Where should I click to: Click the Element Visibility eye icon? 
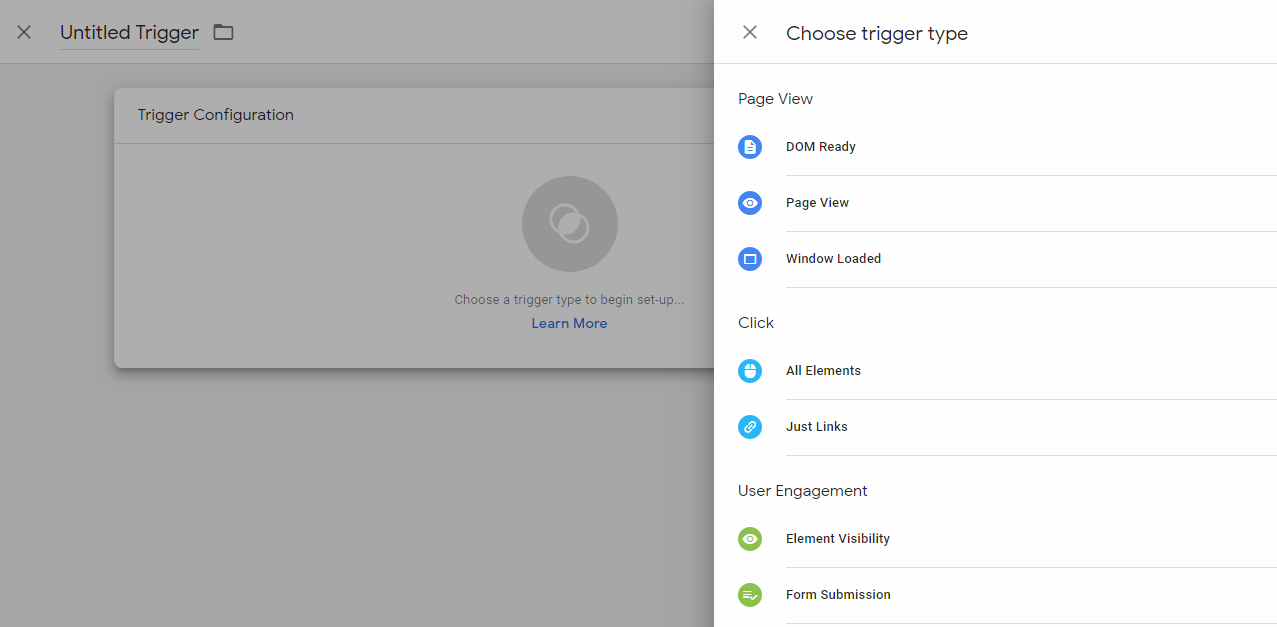click(x=750, y=539)
